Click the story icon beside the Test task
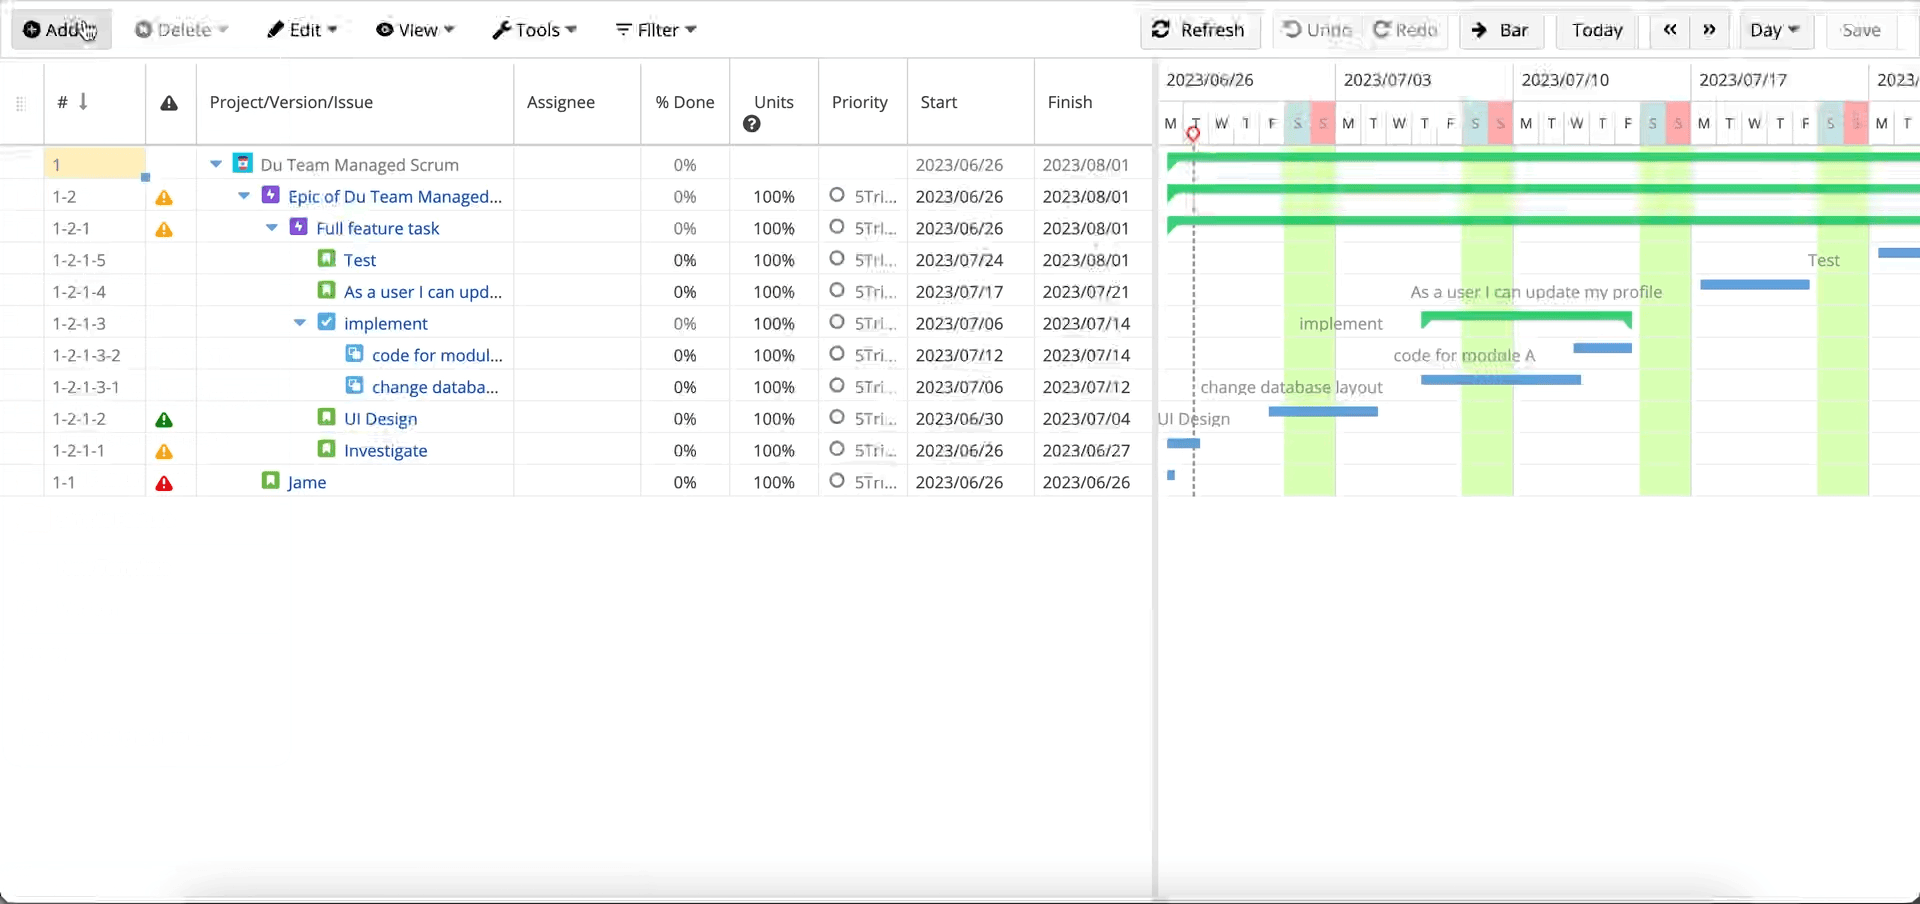Image resolution: width=1920 pixels, height=904 pixels. [326, 258]
